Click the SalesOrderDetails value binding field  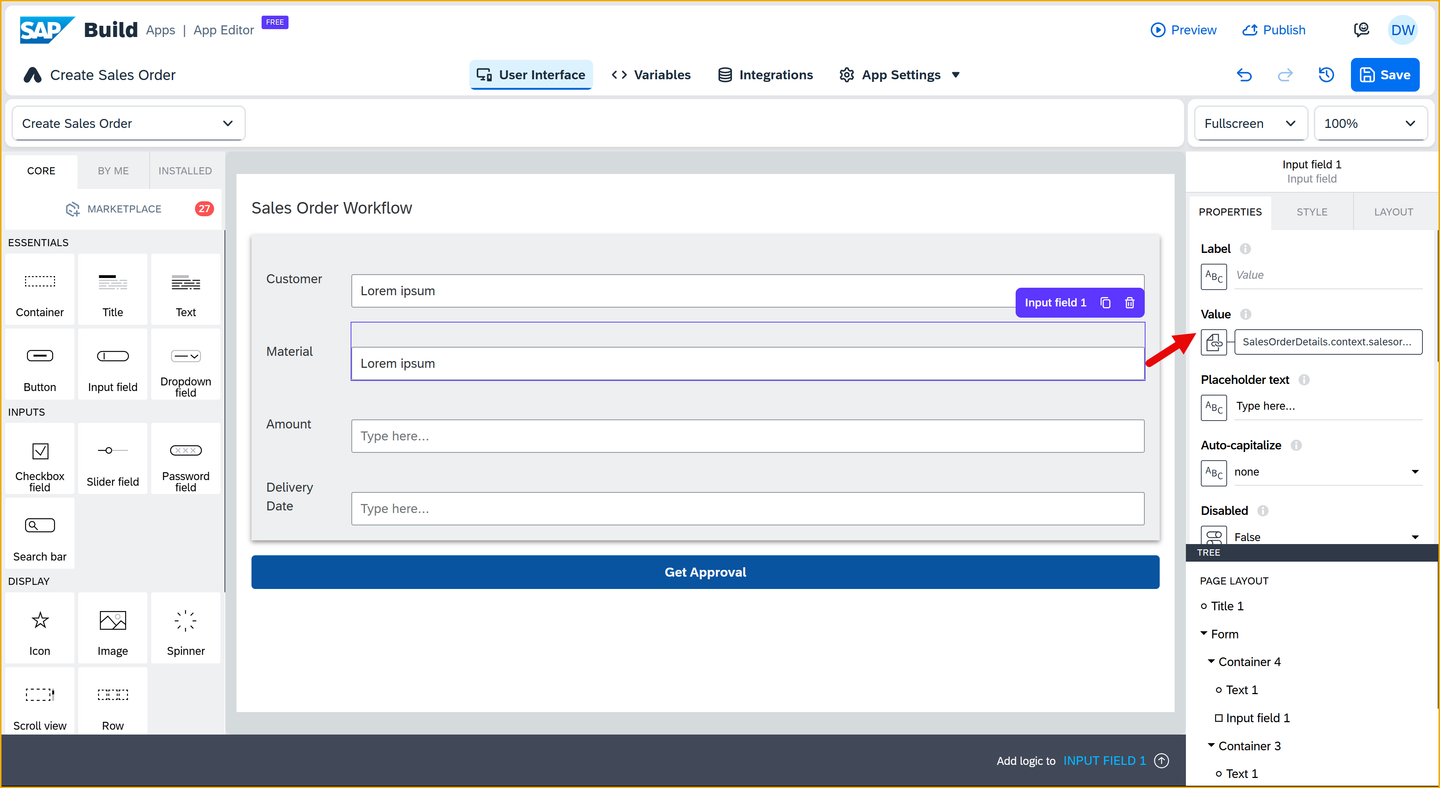[1328, 342]
